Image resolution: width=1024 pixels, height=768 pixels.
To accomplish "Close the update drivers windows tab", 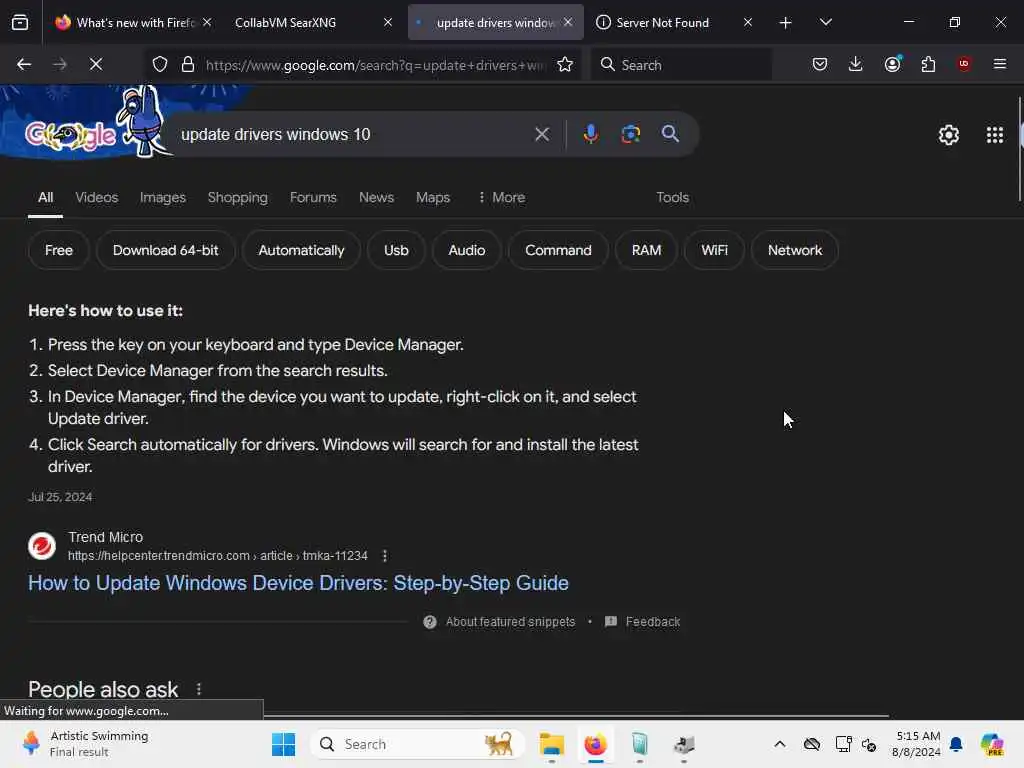I will [568, 22].
